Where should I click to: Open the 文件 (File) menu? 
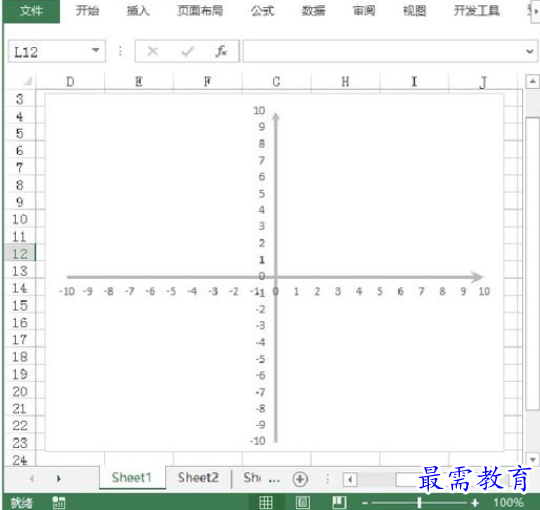coord(31,11)
